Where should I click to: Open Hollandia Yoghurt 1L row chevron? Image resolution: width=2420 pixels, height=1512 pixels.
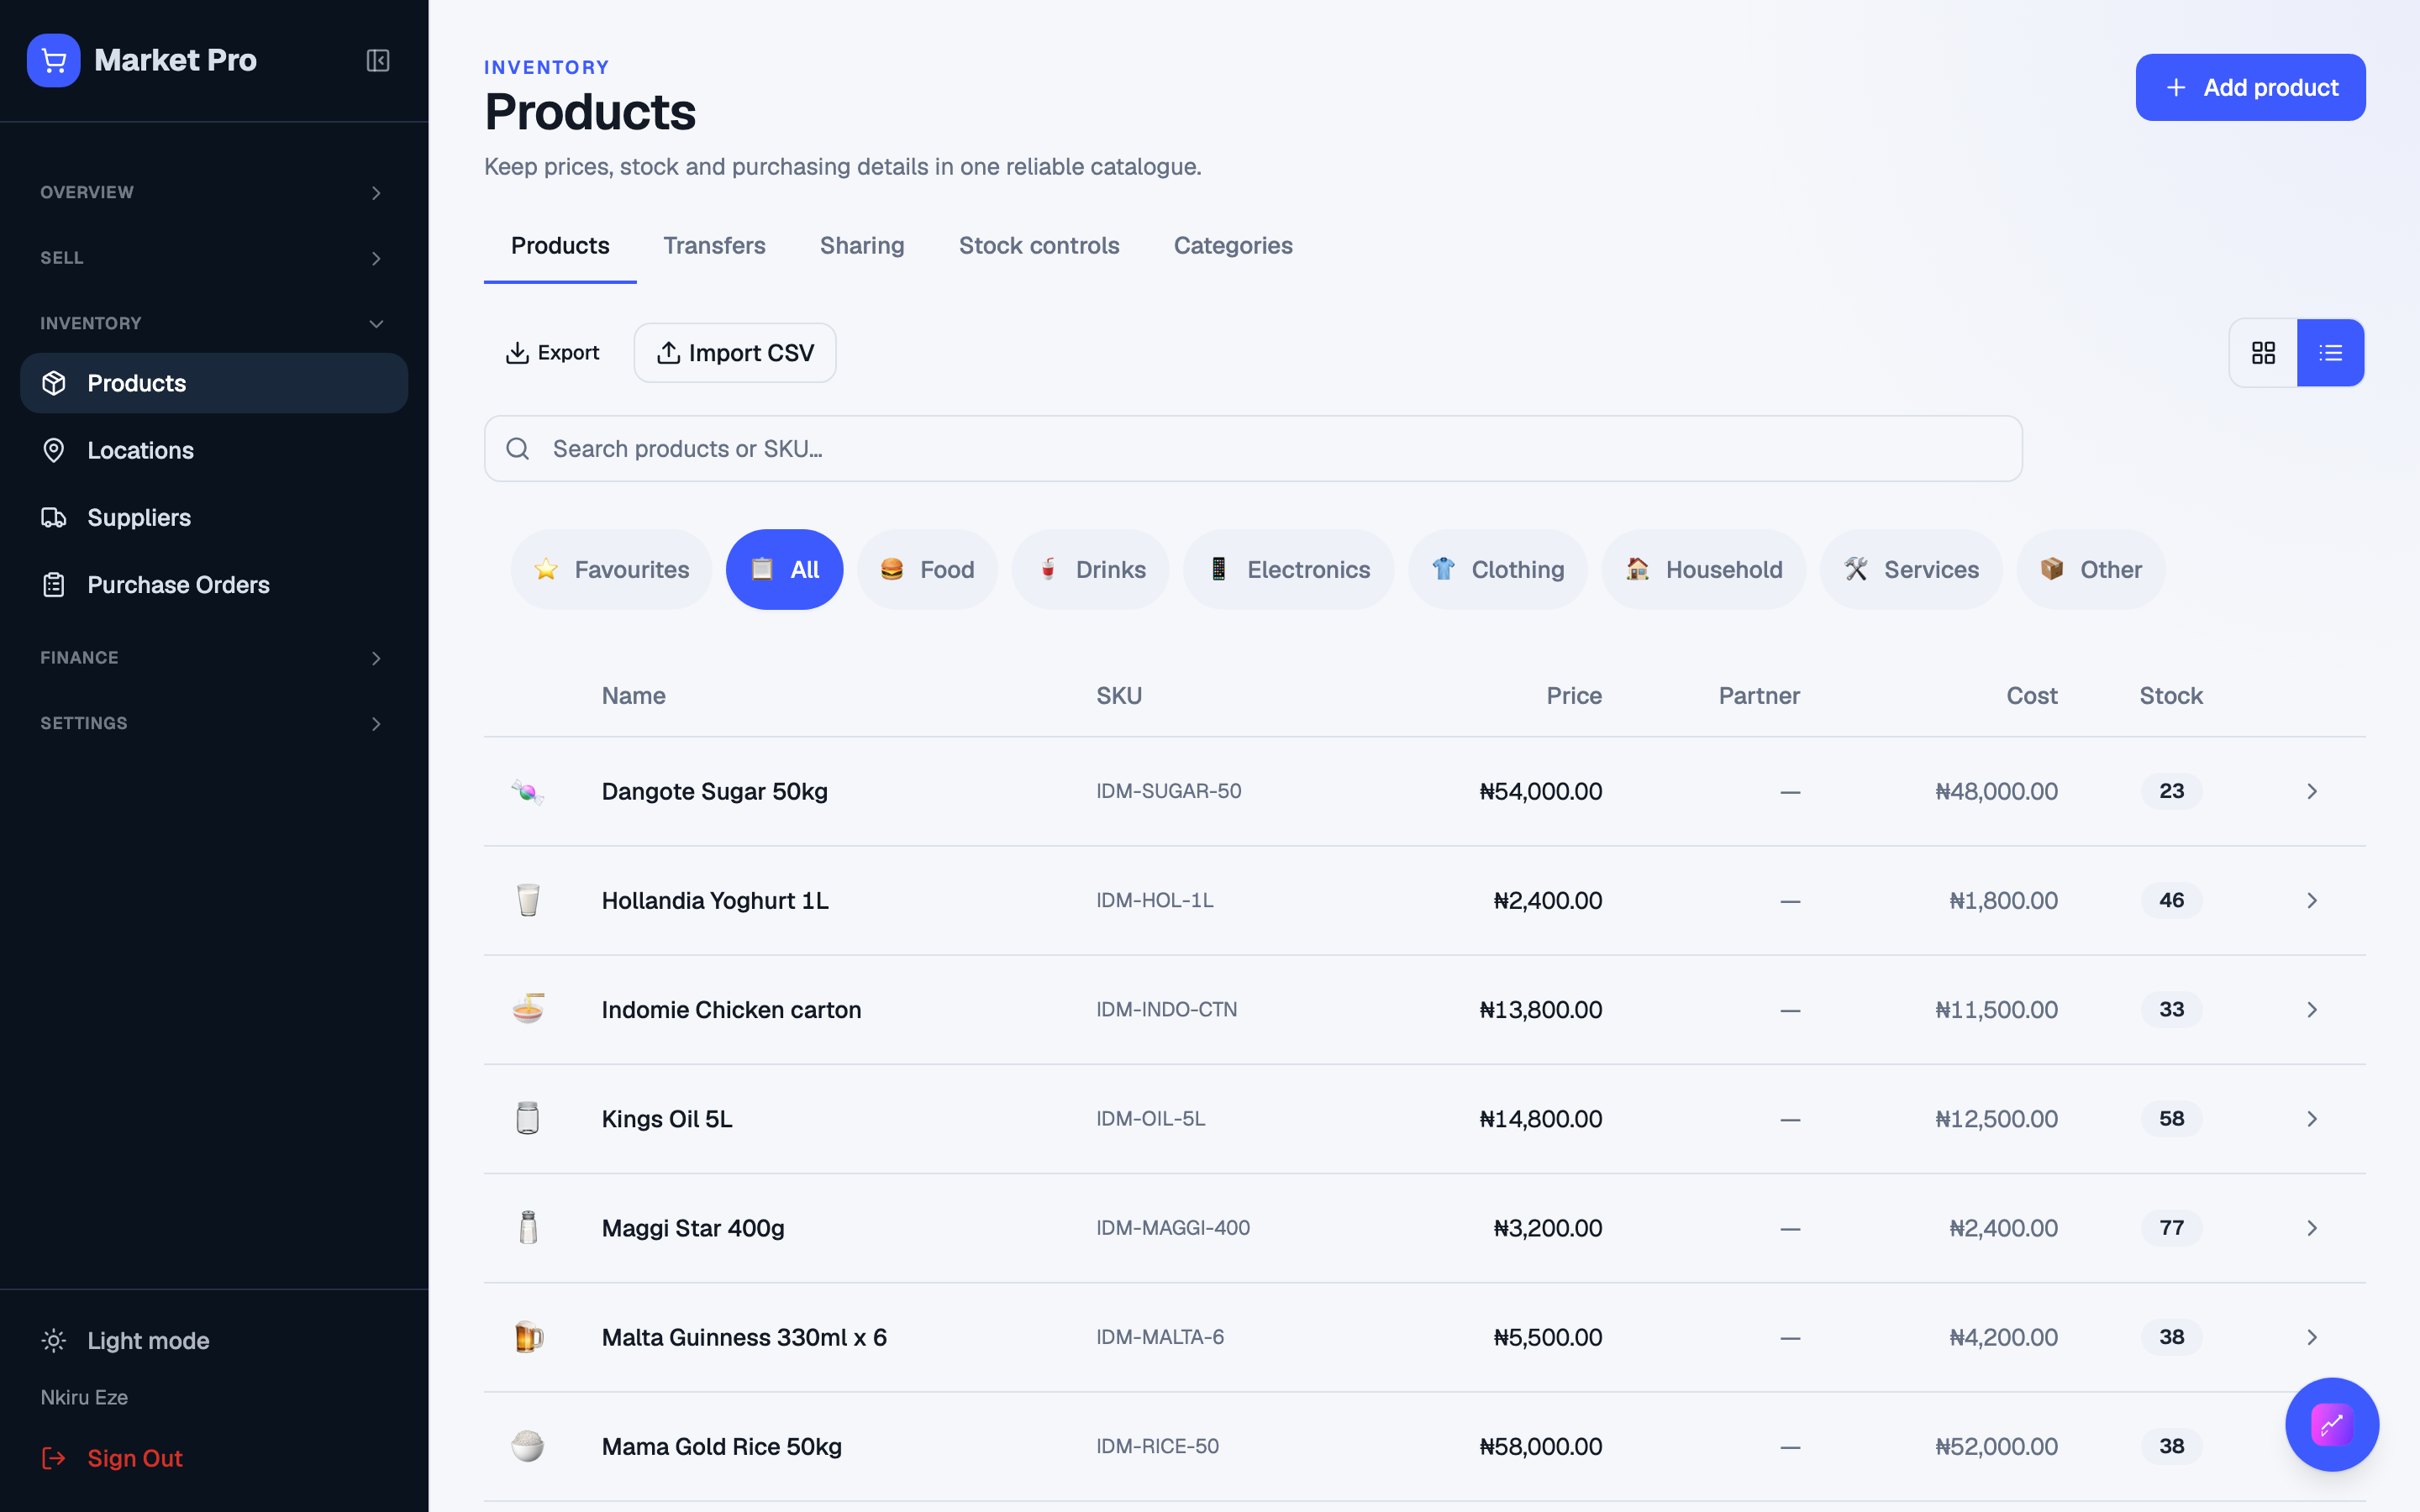point(2312,900)
